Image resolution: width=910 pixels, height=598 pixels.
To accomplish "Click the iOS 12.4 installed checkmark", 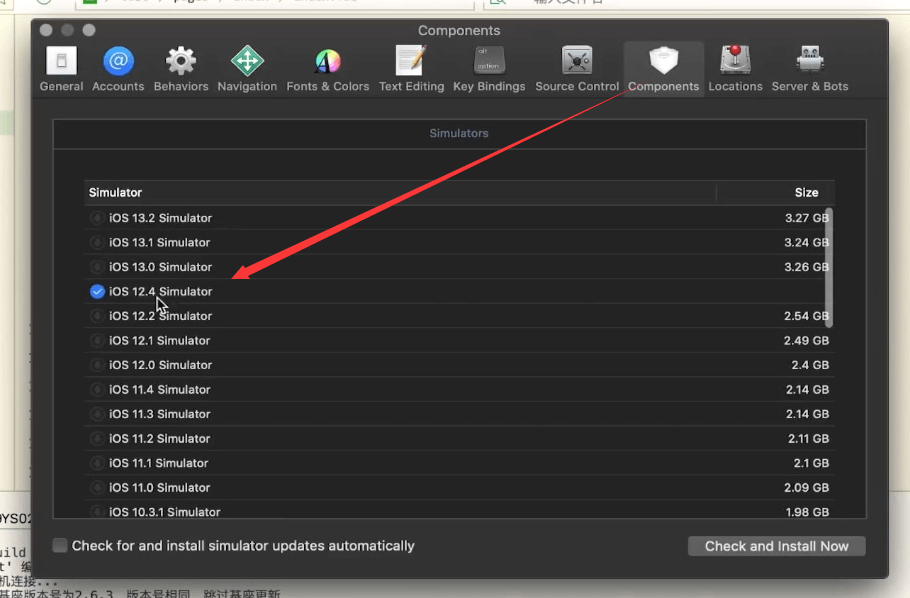I will [97, 291].
